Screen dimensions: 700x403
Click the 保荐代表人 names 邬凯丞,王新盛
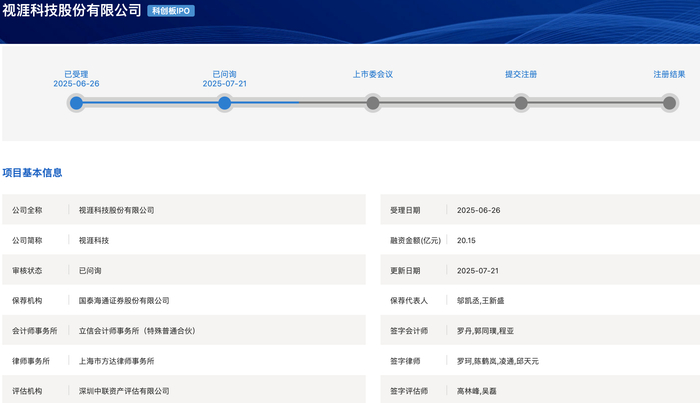[x=480, y=301]
